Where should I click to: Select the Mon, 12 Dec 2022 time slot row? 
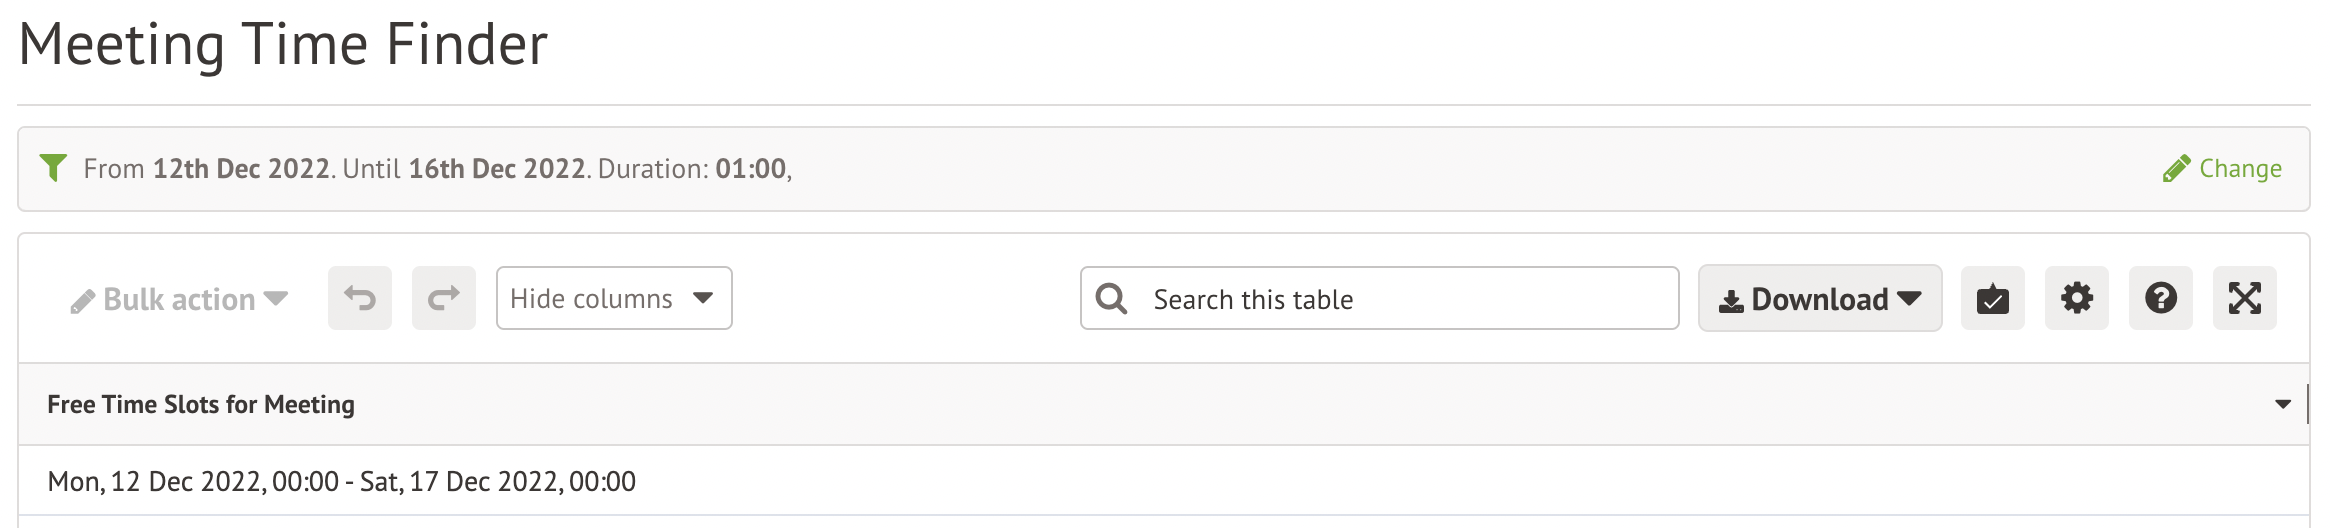pyautogui.click(x=342, y=481)
